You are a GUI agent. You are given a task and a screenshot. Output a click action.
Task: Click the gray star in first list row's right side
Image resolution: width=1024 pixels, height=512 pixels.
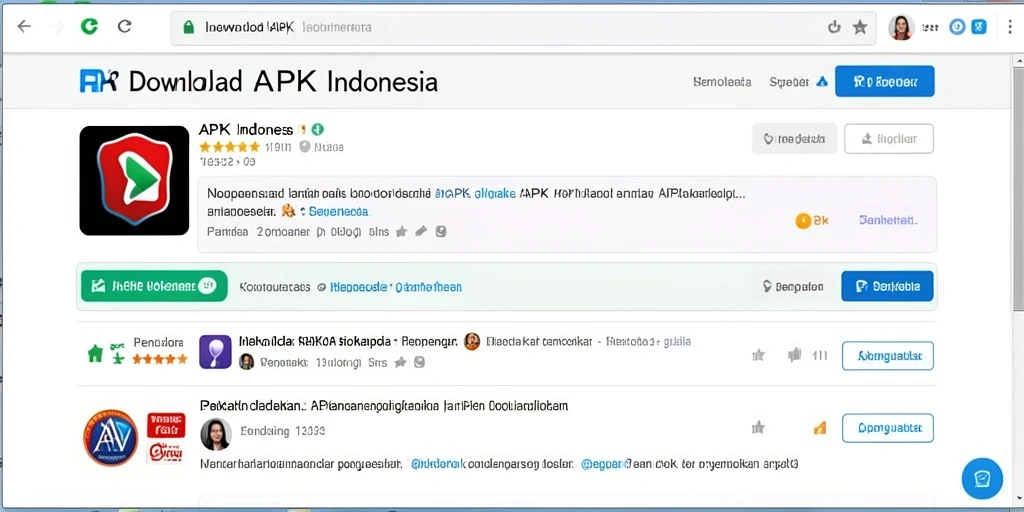pos(758,355)
